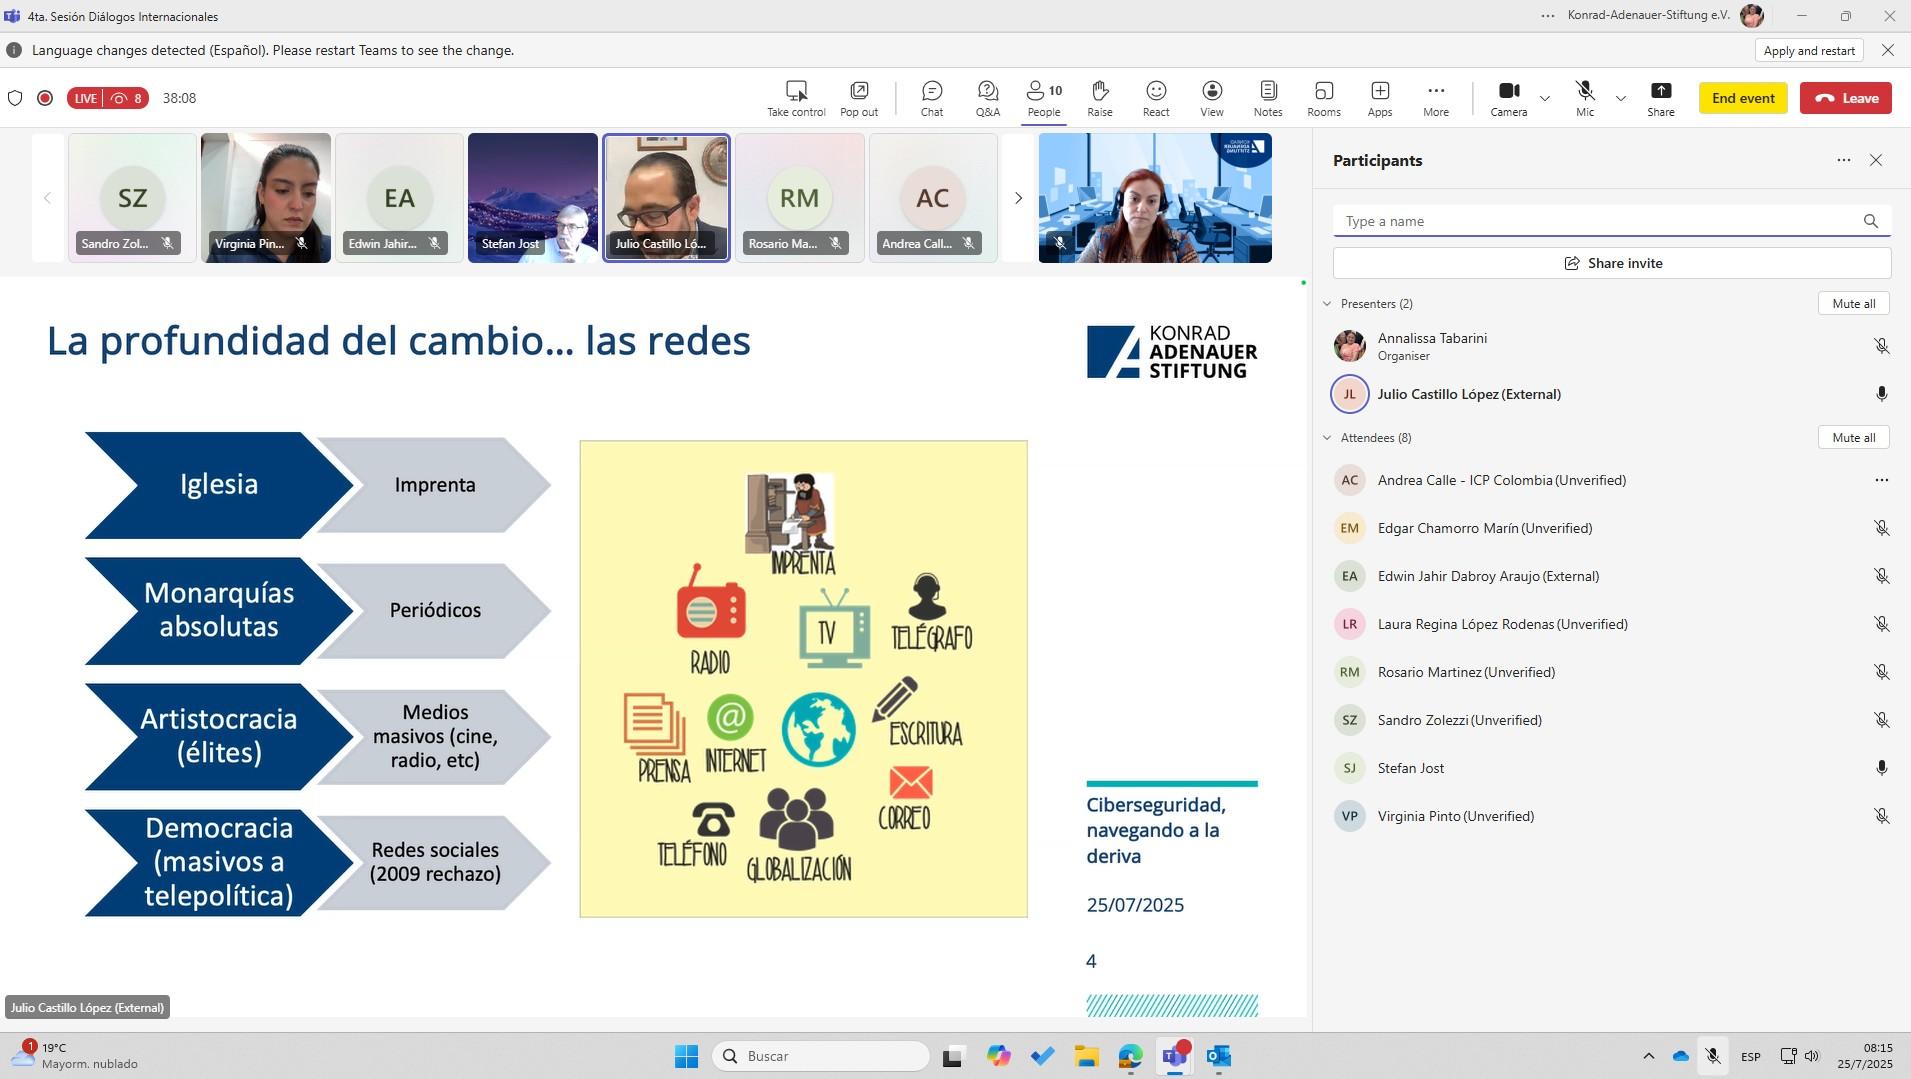Open meeting Notes
The image size is (1911, 1079).
pos(1267,98)
